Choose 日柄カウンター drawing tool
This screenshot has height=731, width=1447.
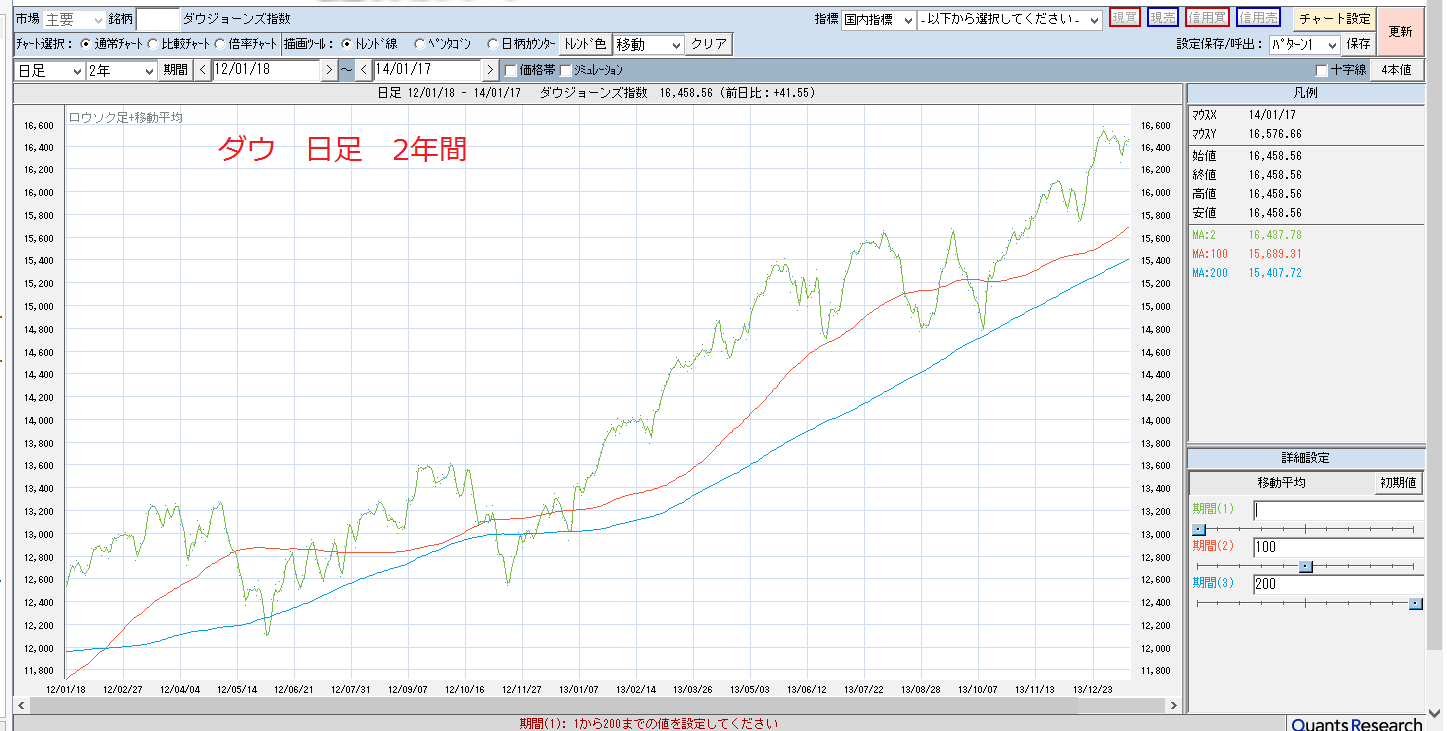click(x=492, y=44)
